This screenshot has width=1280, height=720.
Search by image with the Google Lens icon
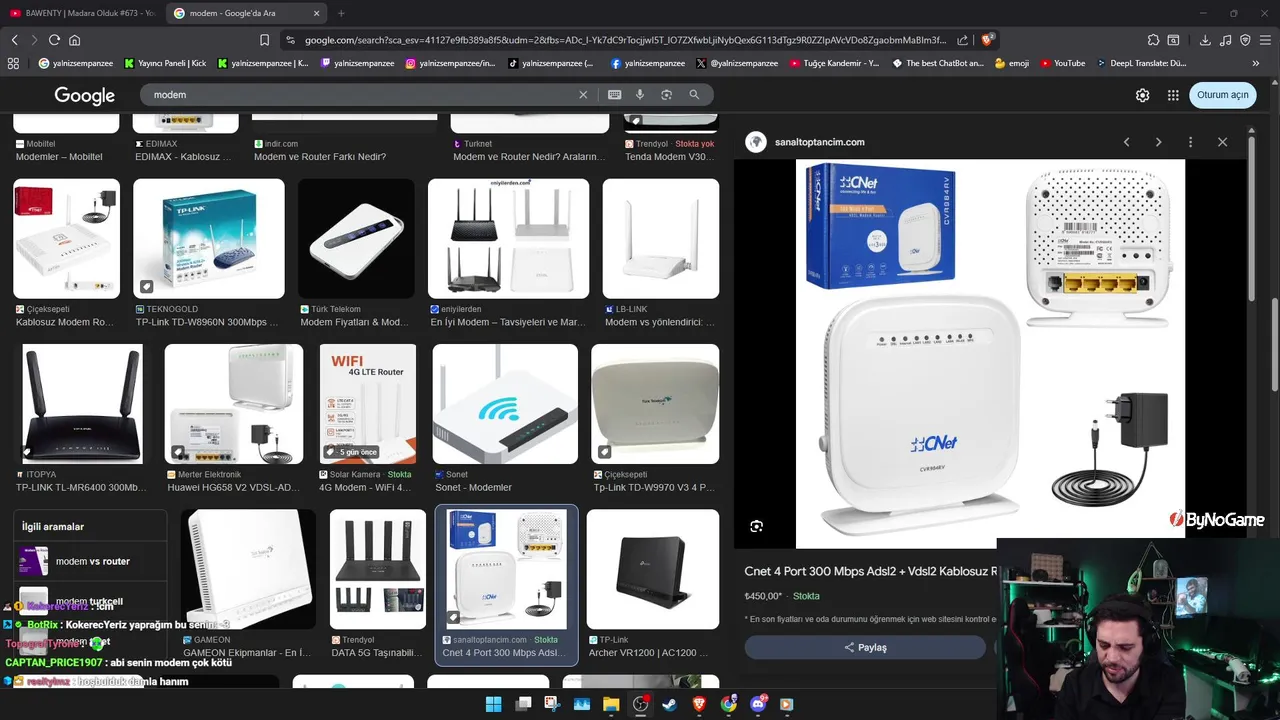coord(666,95)
